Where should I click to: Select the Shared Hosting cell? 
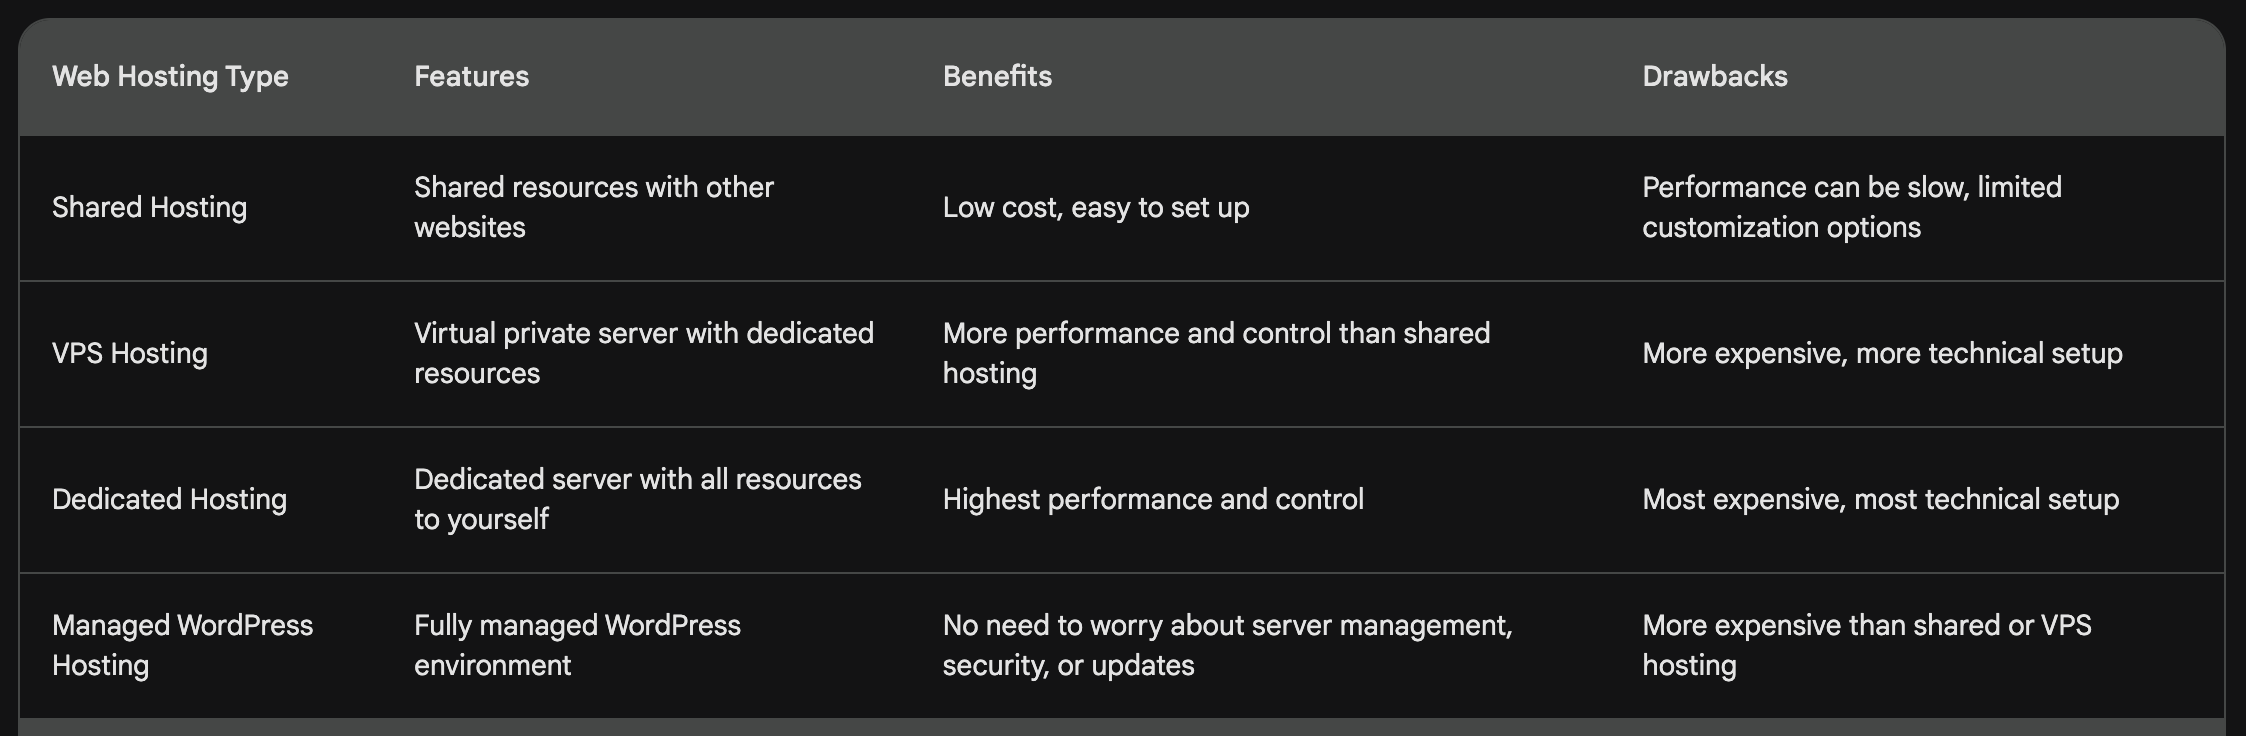pyautogui.click(x=149, y=208)
